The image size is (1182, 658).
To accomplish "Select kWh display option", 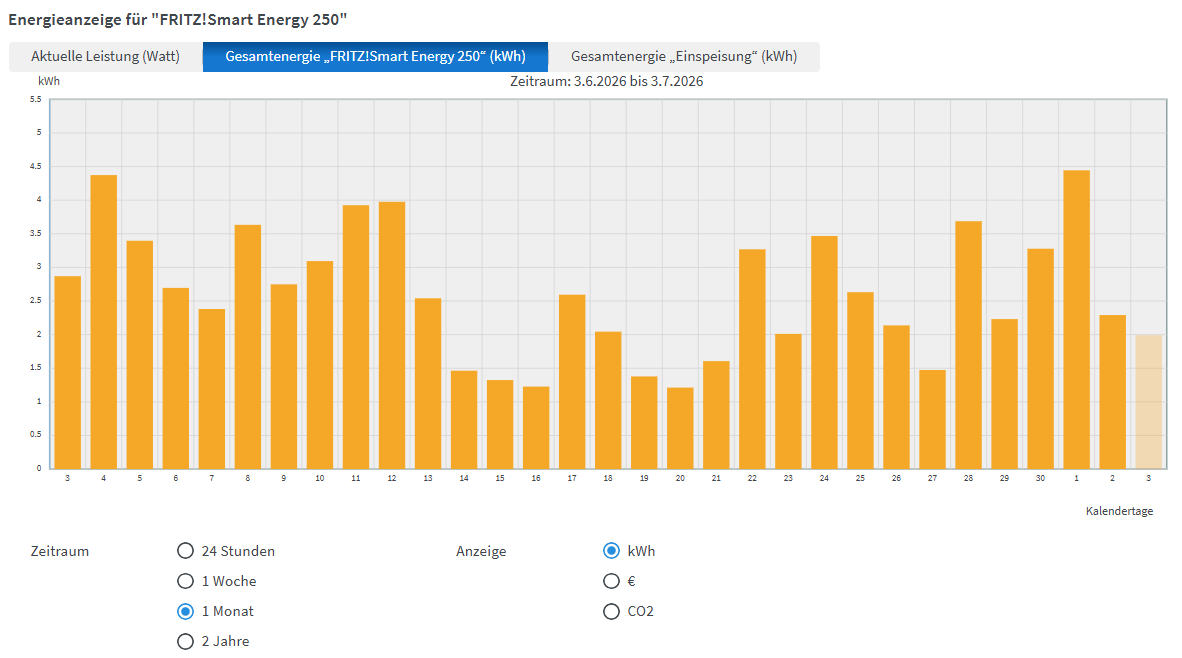I will tap(611, 551).
